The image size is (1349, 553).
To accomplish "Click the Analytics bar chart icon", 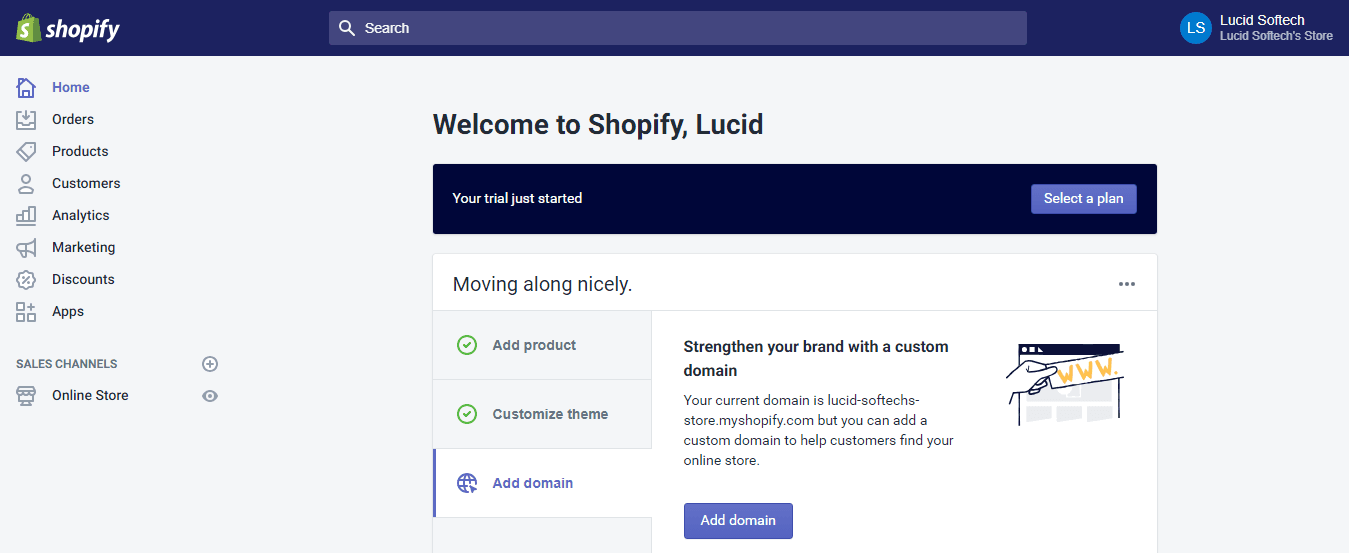I will tap(26, 215).
